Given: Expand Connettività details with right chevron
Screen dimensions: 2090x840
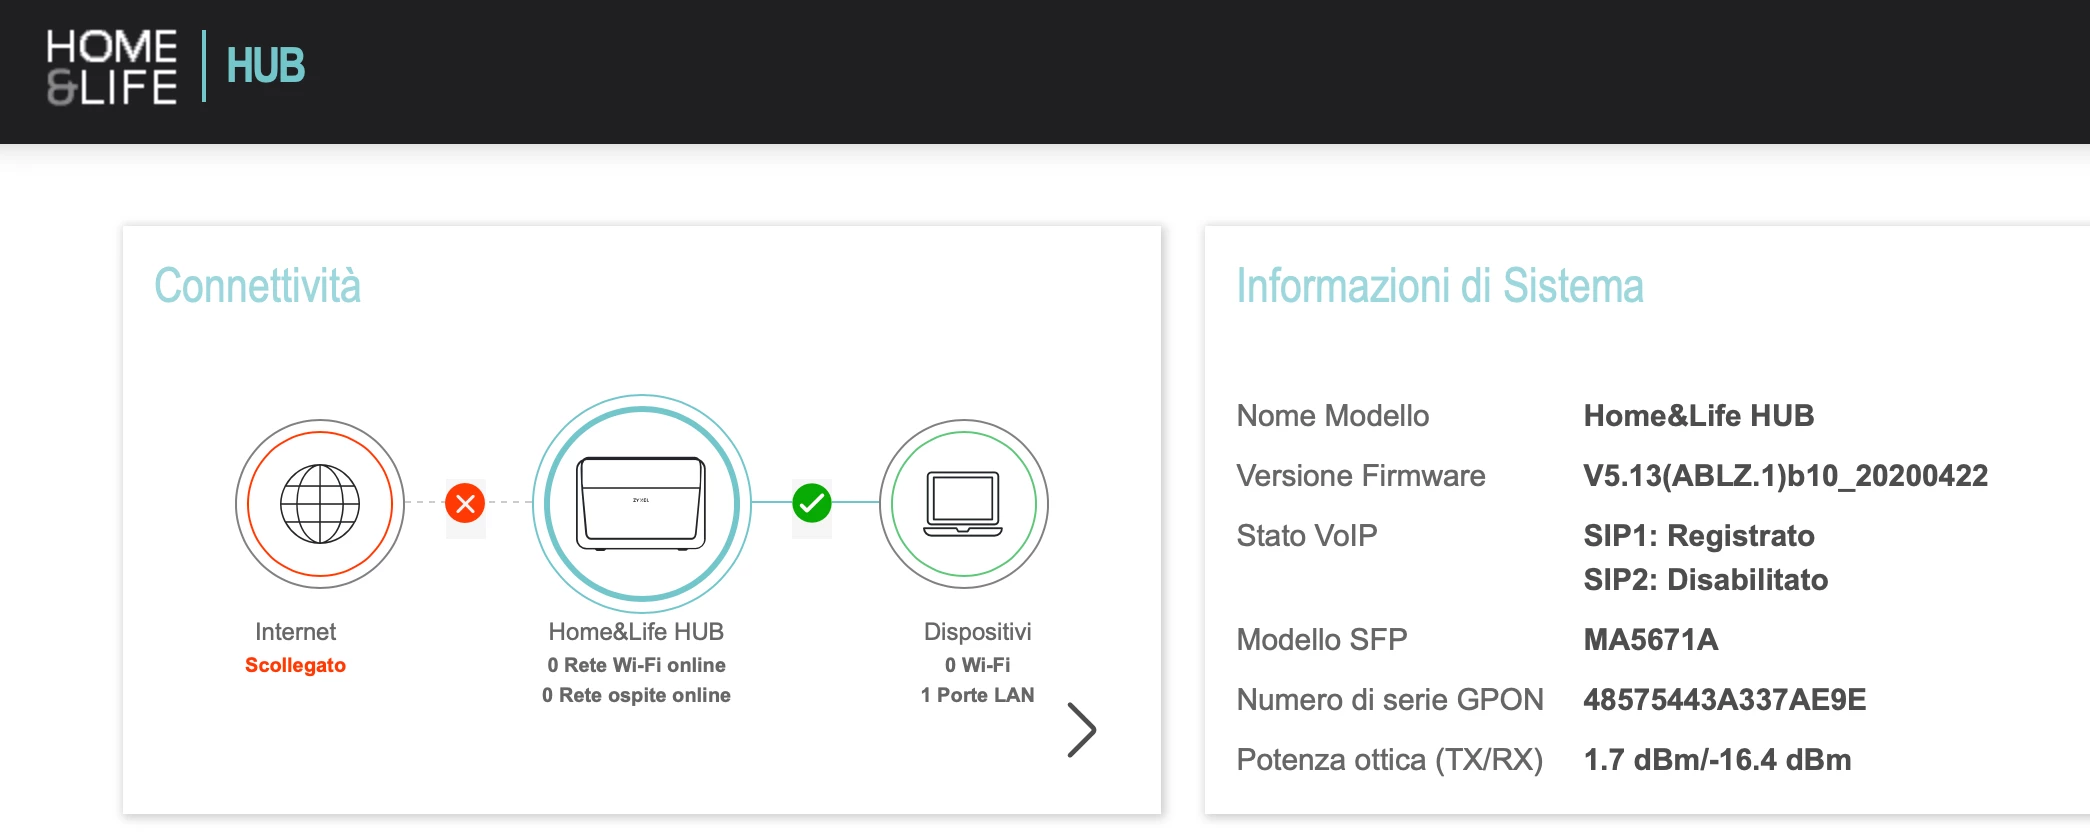Looking at the screenshot, I should click(x=1081, y=729).
